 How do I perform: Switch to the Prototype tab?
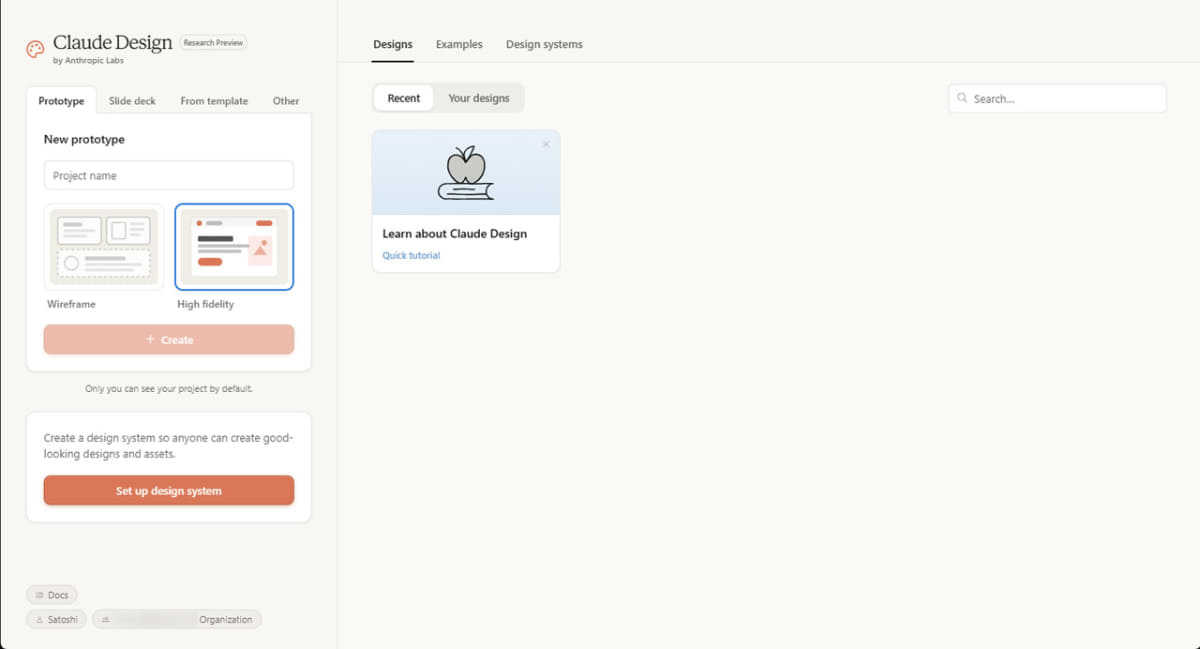point(61,101)
